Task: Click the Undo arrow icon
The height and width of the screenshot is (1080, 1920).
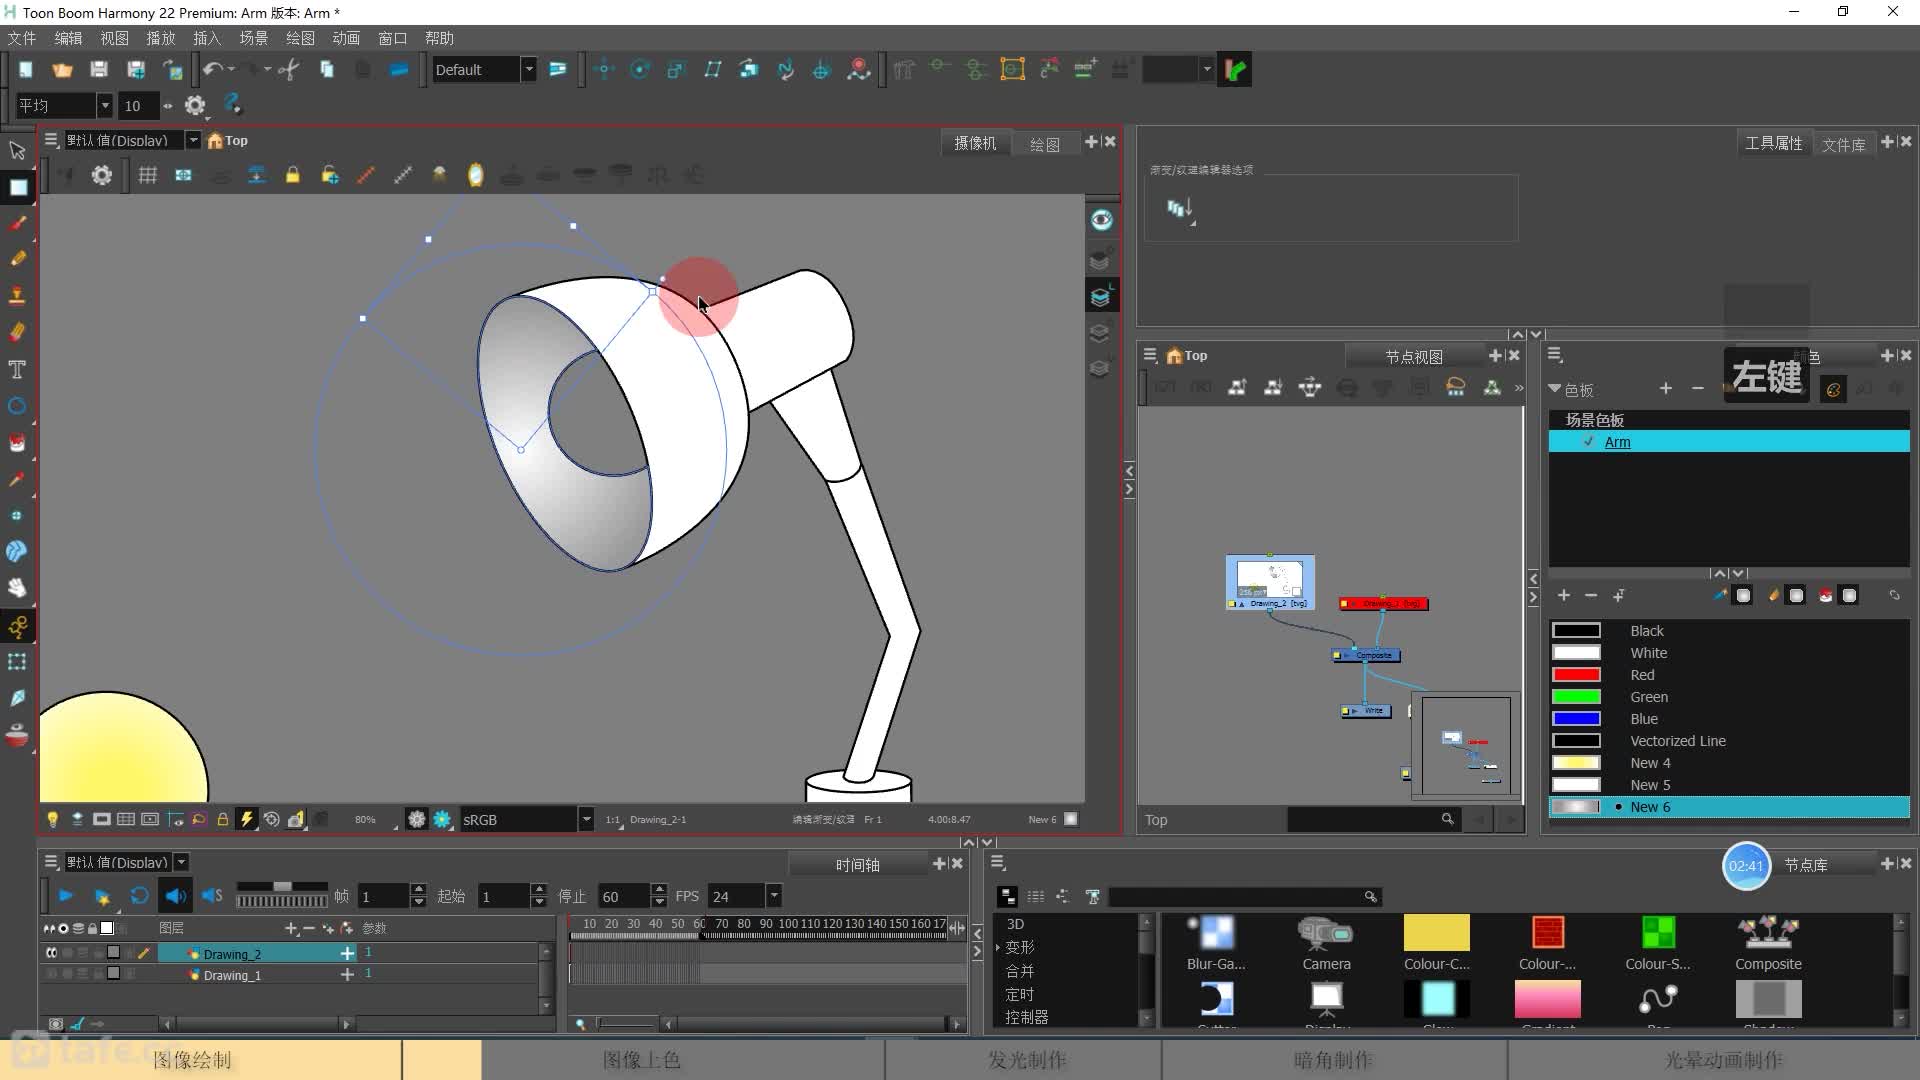Action: pos(212,69)
